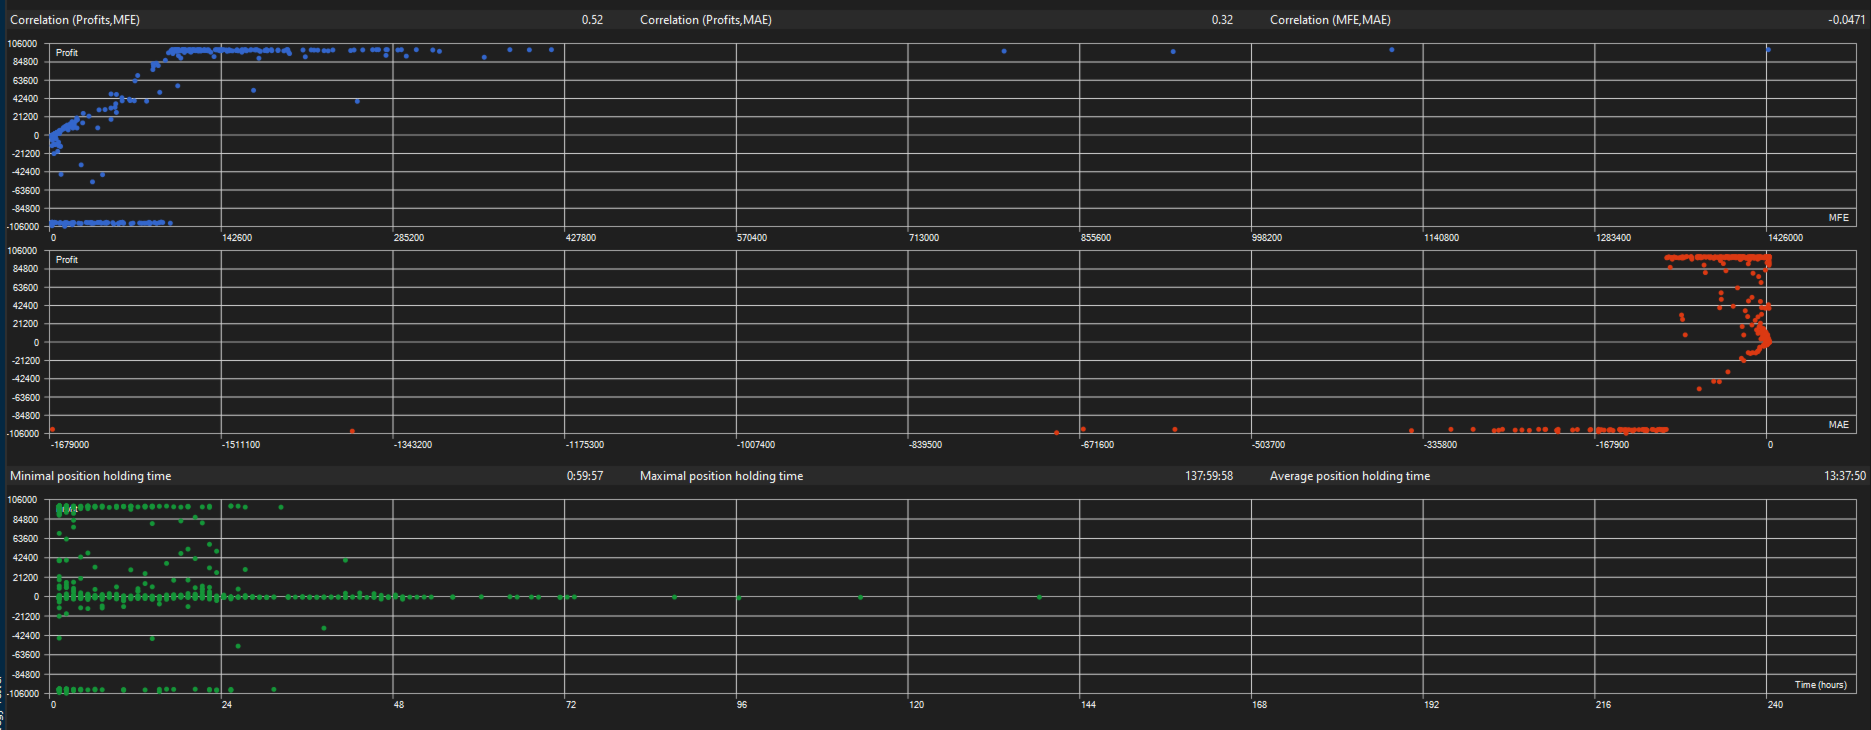
Task: Click the 142600 tick on the MFE axis
Action: (x=237, y=238)
